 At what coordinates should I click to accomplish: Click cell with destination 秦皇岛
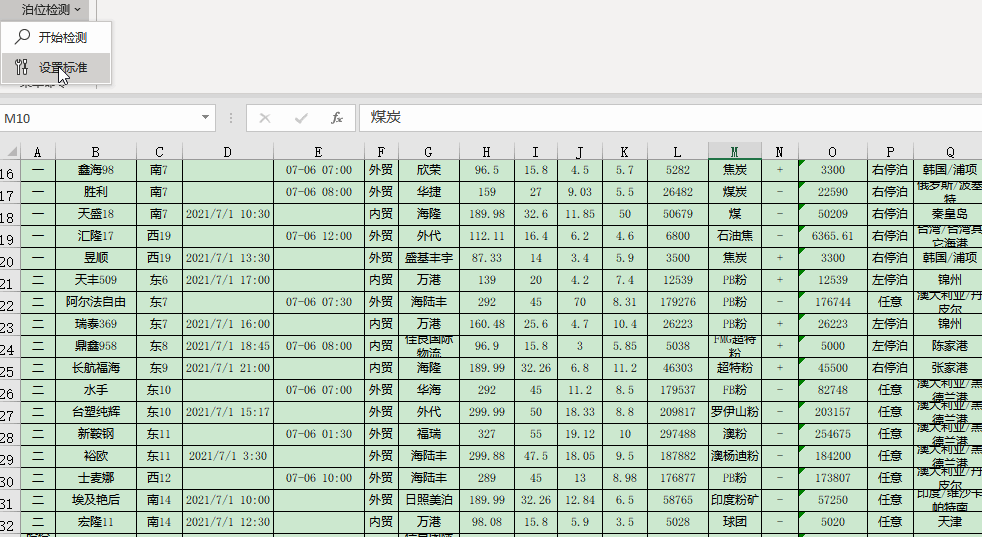(950, 214)
